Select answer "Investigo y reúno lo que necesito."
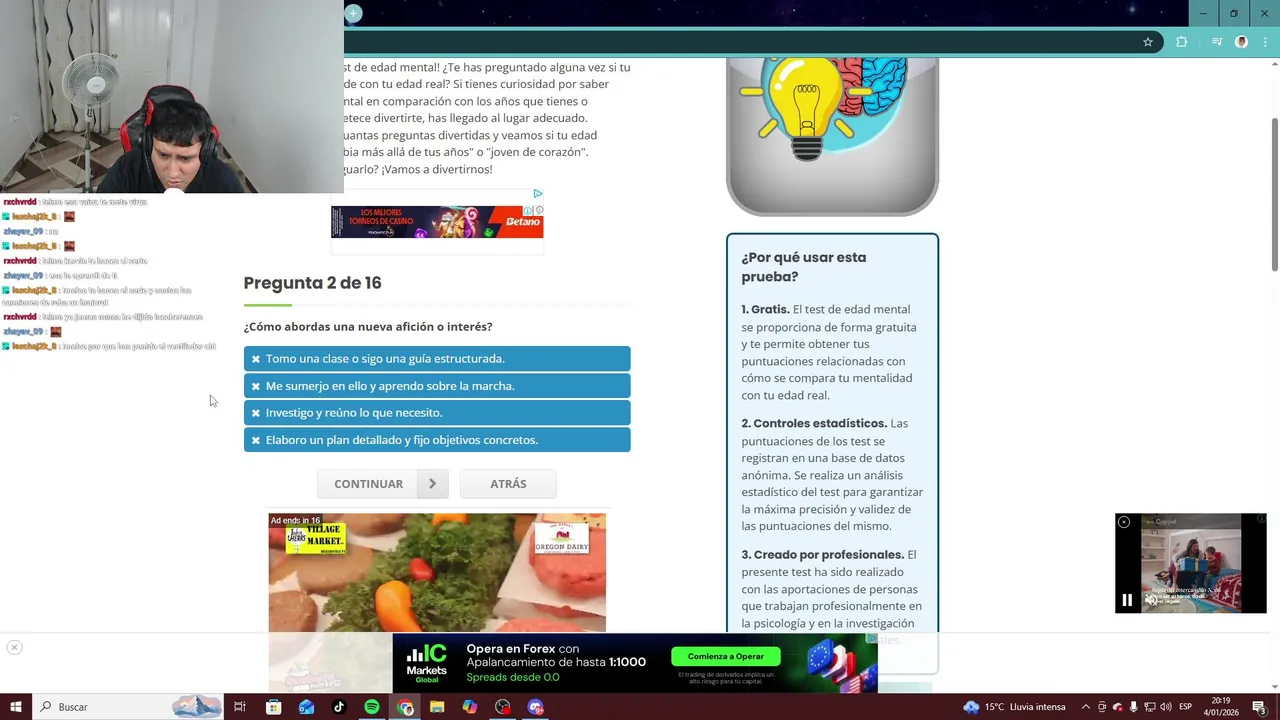This screenshot has width=1280, height=720. click(x=437, y=412)
